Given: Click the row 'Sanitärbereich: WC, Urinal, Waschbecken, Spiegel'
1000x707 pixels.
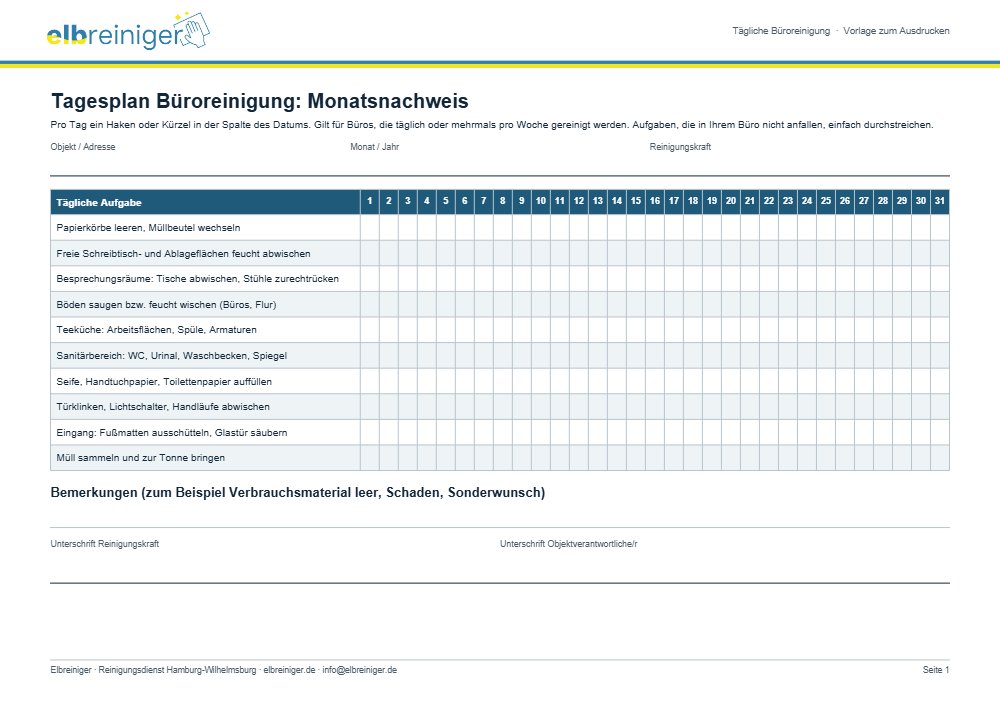Looking at the screenshot, I should coord(500,355).
